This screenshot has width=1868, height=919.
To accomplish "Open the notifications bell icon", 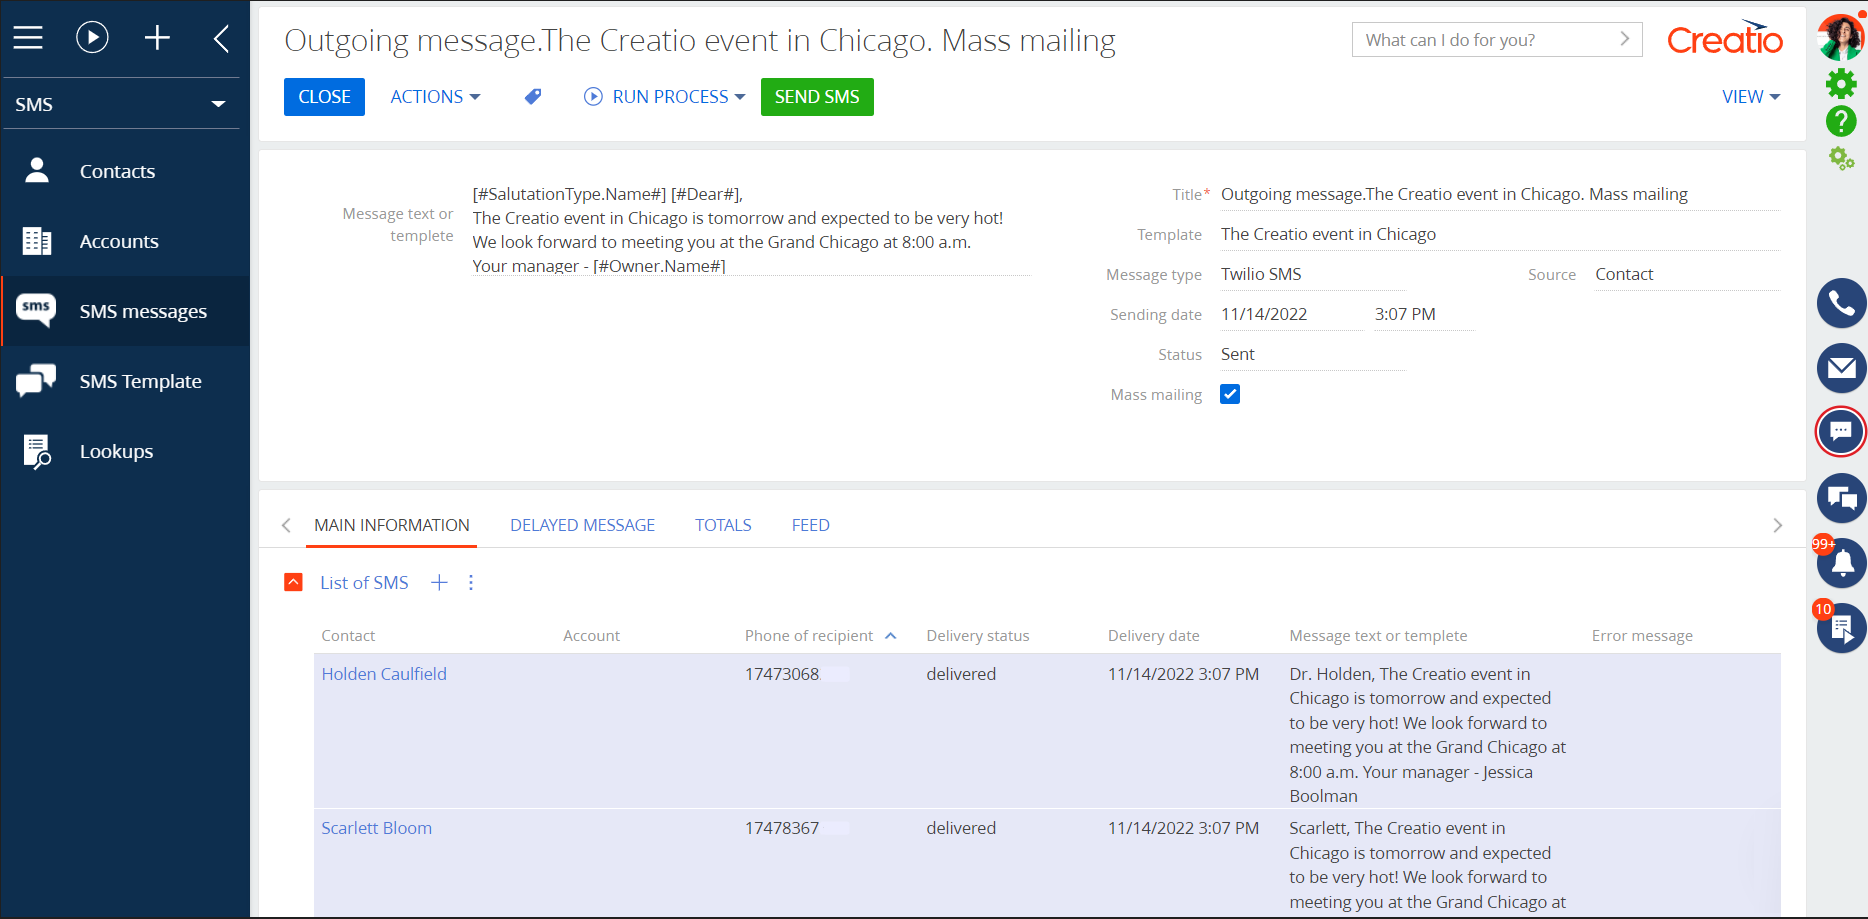I will [x=1841, y=562].
